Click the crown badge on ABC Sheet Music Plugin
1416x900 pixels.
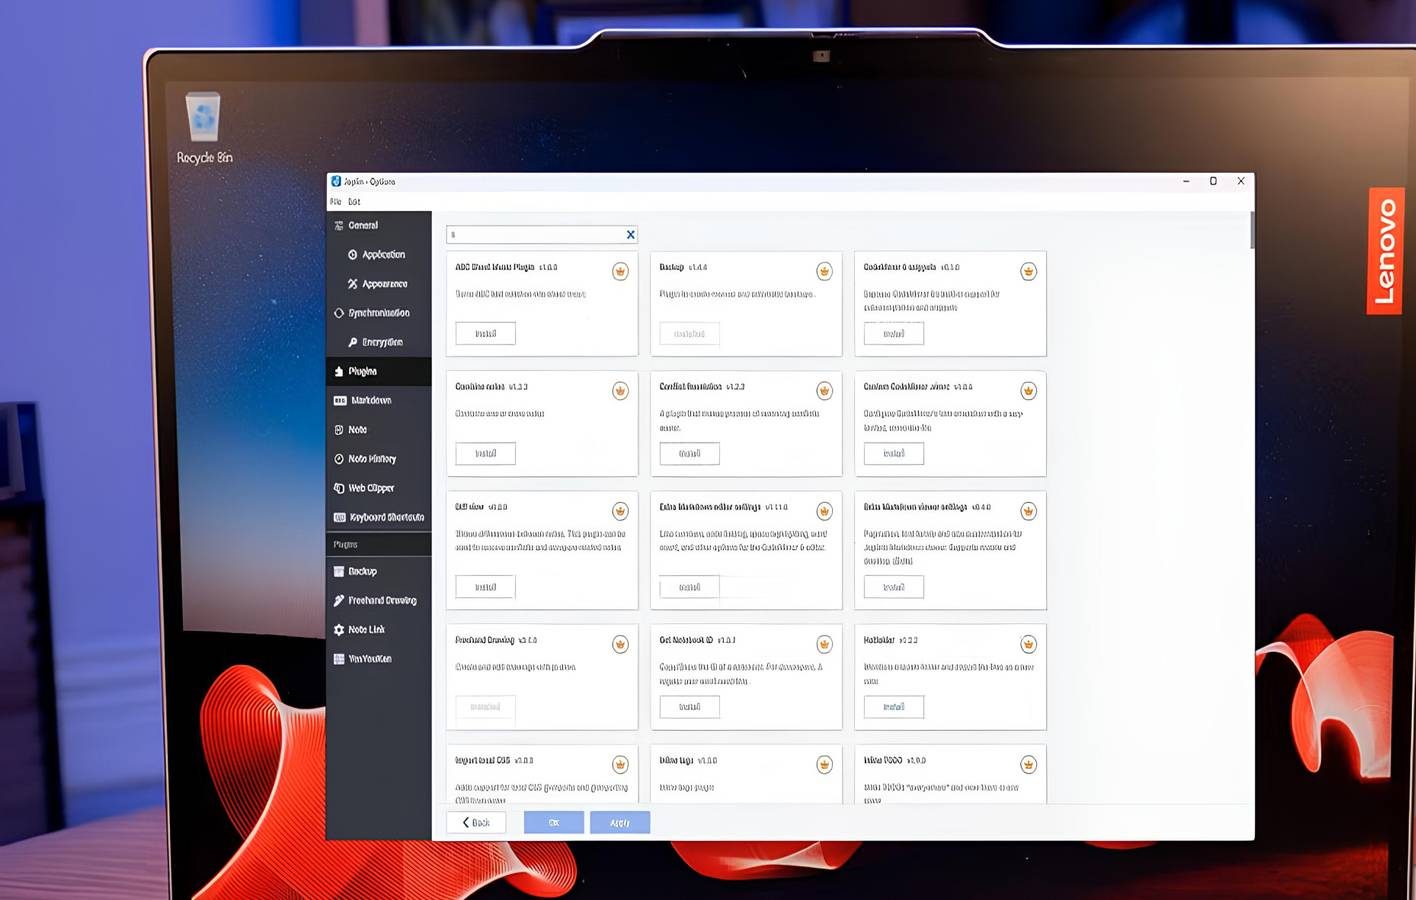click(620, 272)
